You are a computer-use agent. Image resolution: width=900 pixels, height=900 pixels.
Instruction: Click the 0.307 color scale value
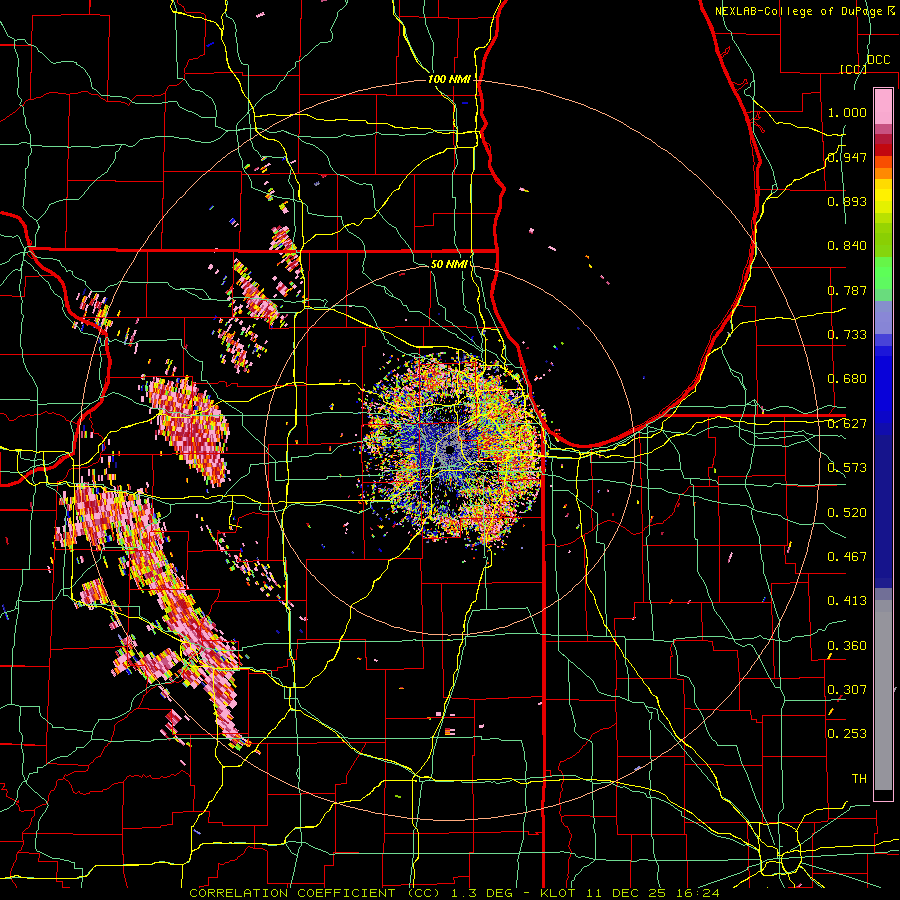[847, 690]
